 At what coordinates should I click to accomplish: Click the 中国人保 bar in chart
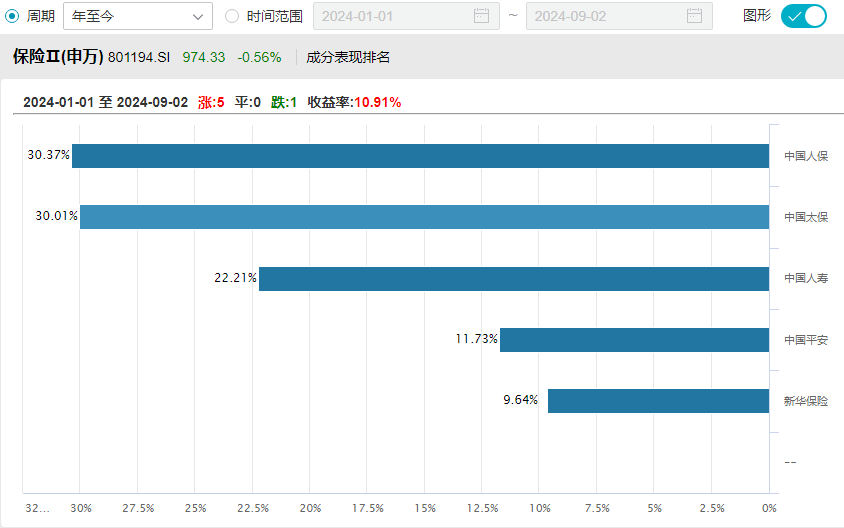point(420,156)
